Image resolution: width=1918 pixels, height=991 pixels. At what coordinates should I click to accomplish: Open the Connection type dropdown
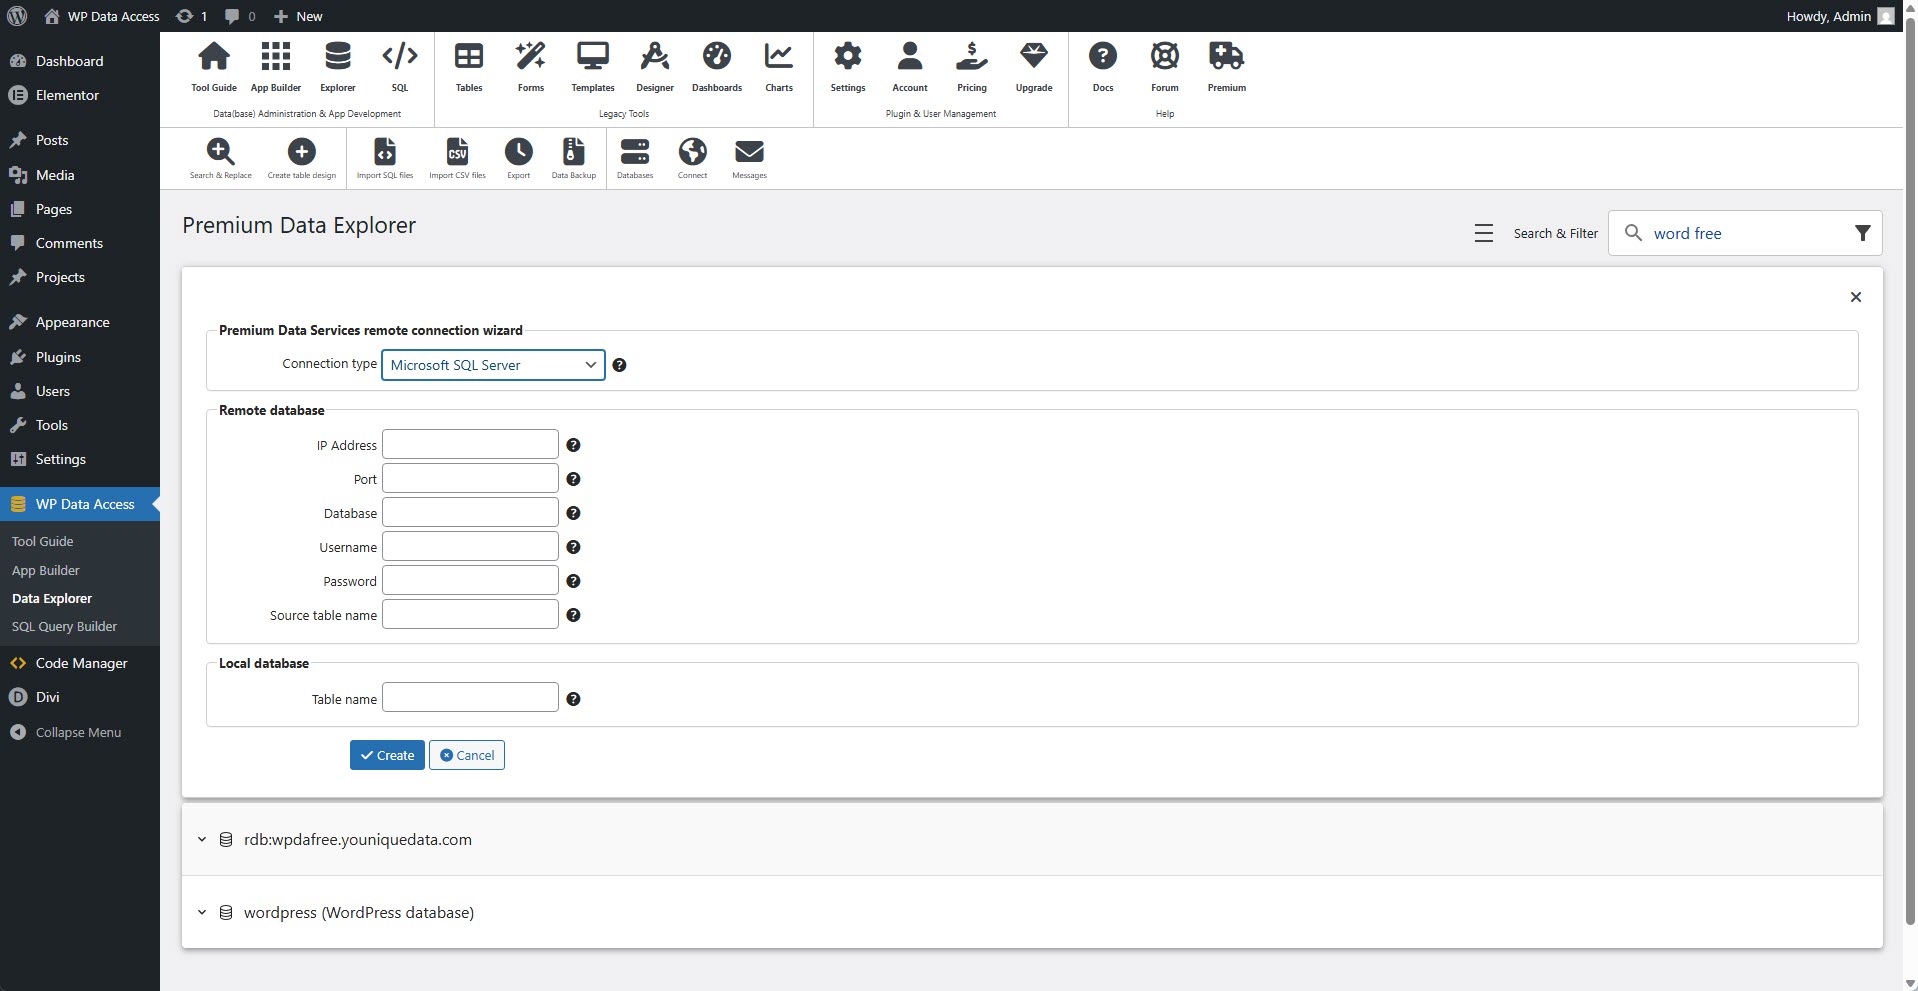click(x=493, y=365)
